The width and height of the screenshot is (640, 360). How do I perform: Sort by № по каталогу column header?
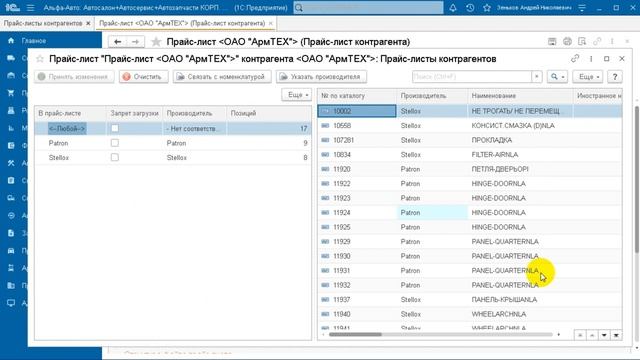[357, 96]
